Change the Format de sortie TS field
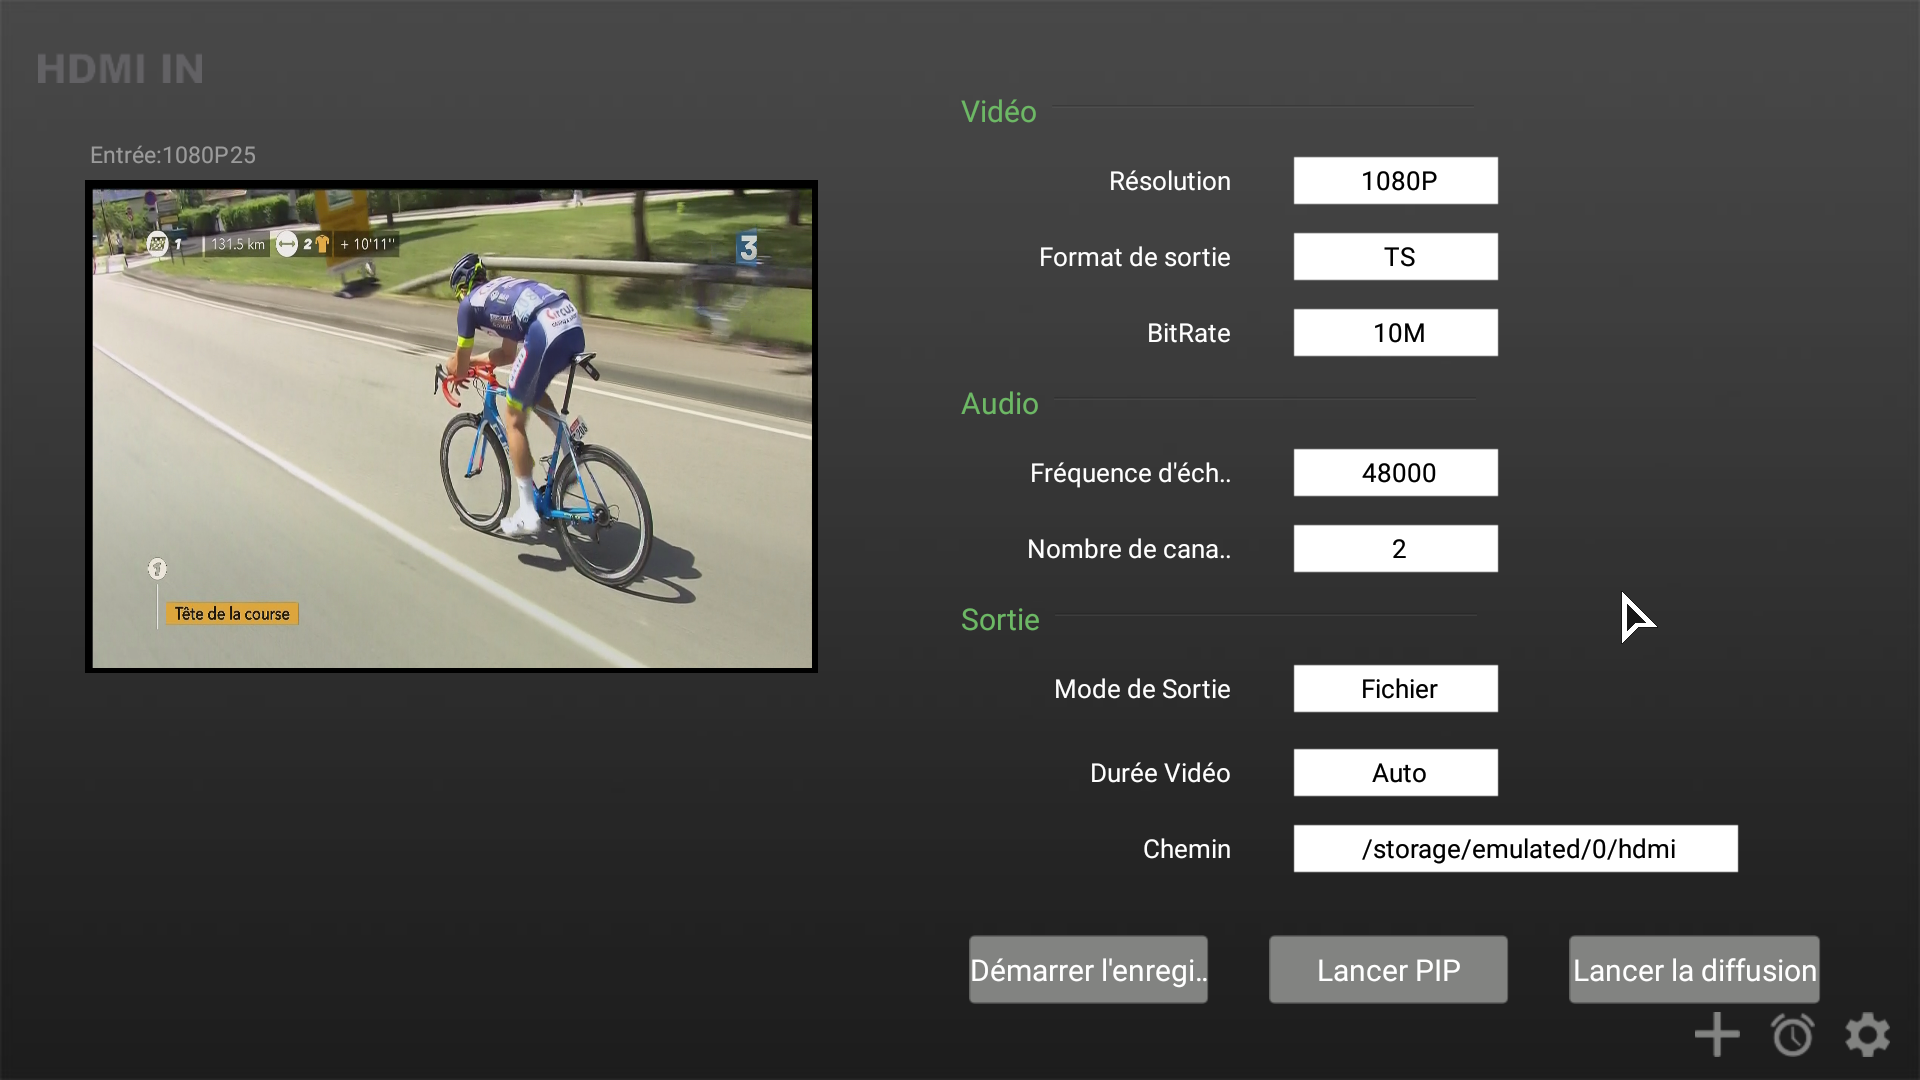Image resolution: width=1920 pixels, height=1080 pixels. click(x=1395, y=257)
